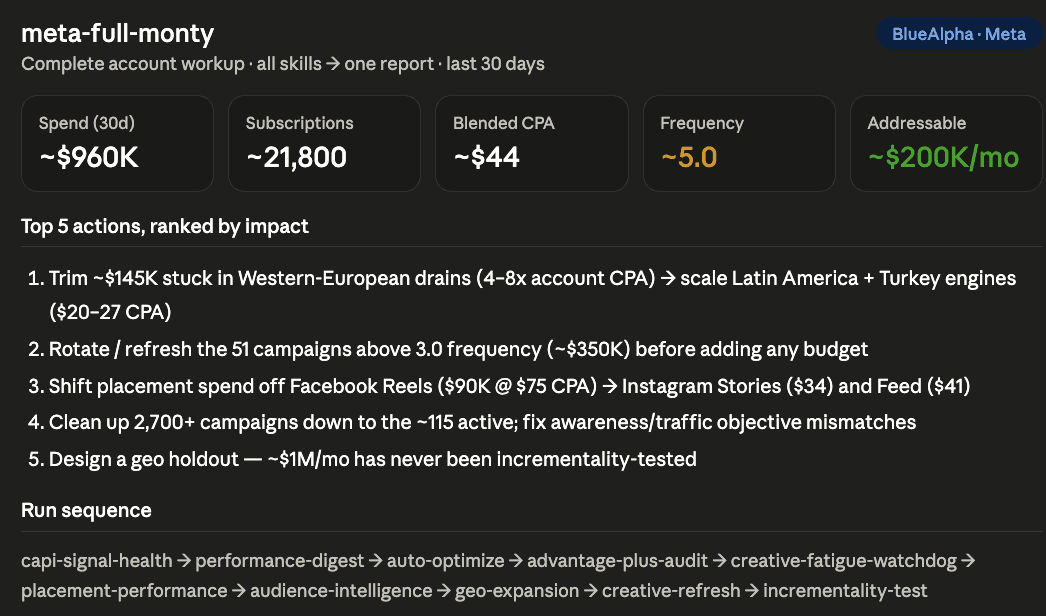Click auto-optimize in run sequence

(x=446, y=561)
